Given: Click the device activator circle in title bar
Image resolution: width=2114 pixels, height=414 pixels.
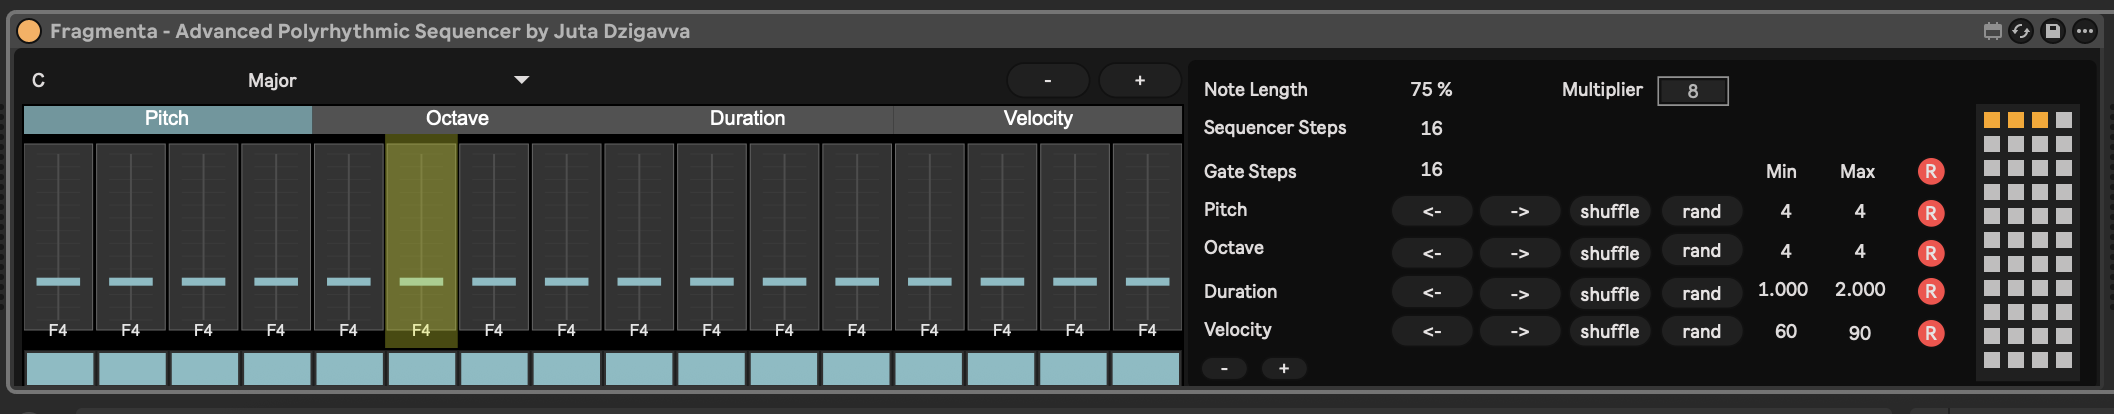Looking at the screenshot, I should tap(29, 31).
